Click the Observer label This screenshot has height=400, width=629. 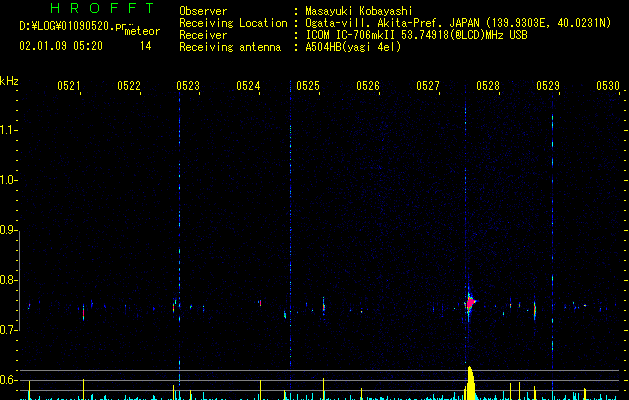203,11
